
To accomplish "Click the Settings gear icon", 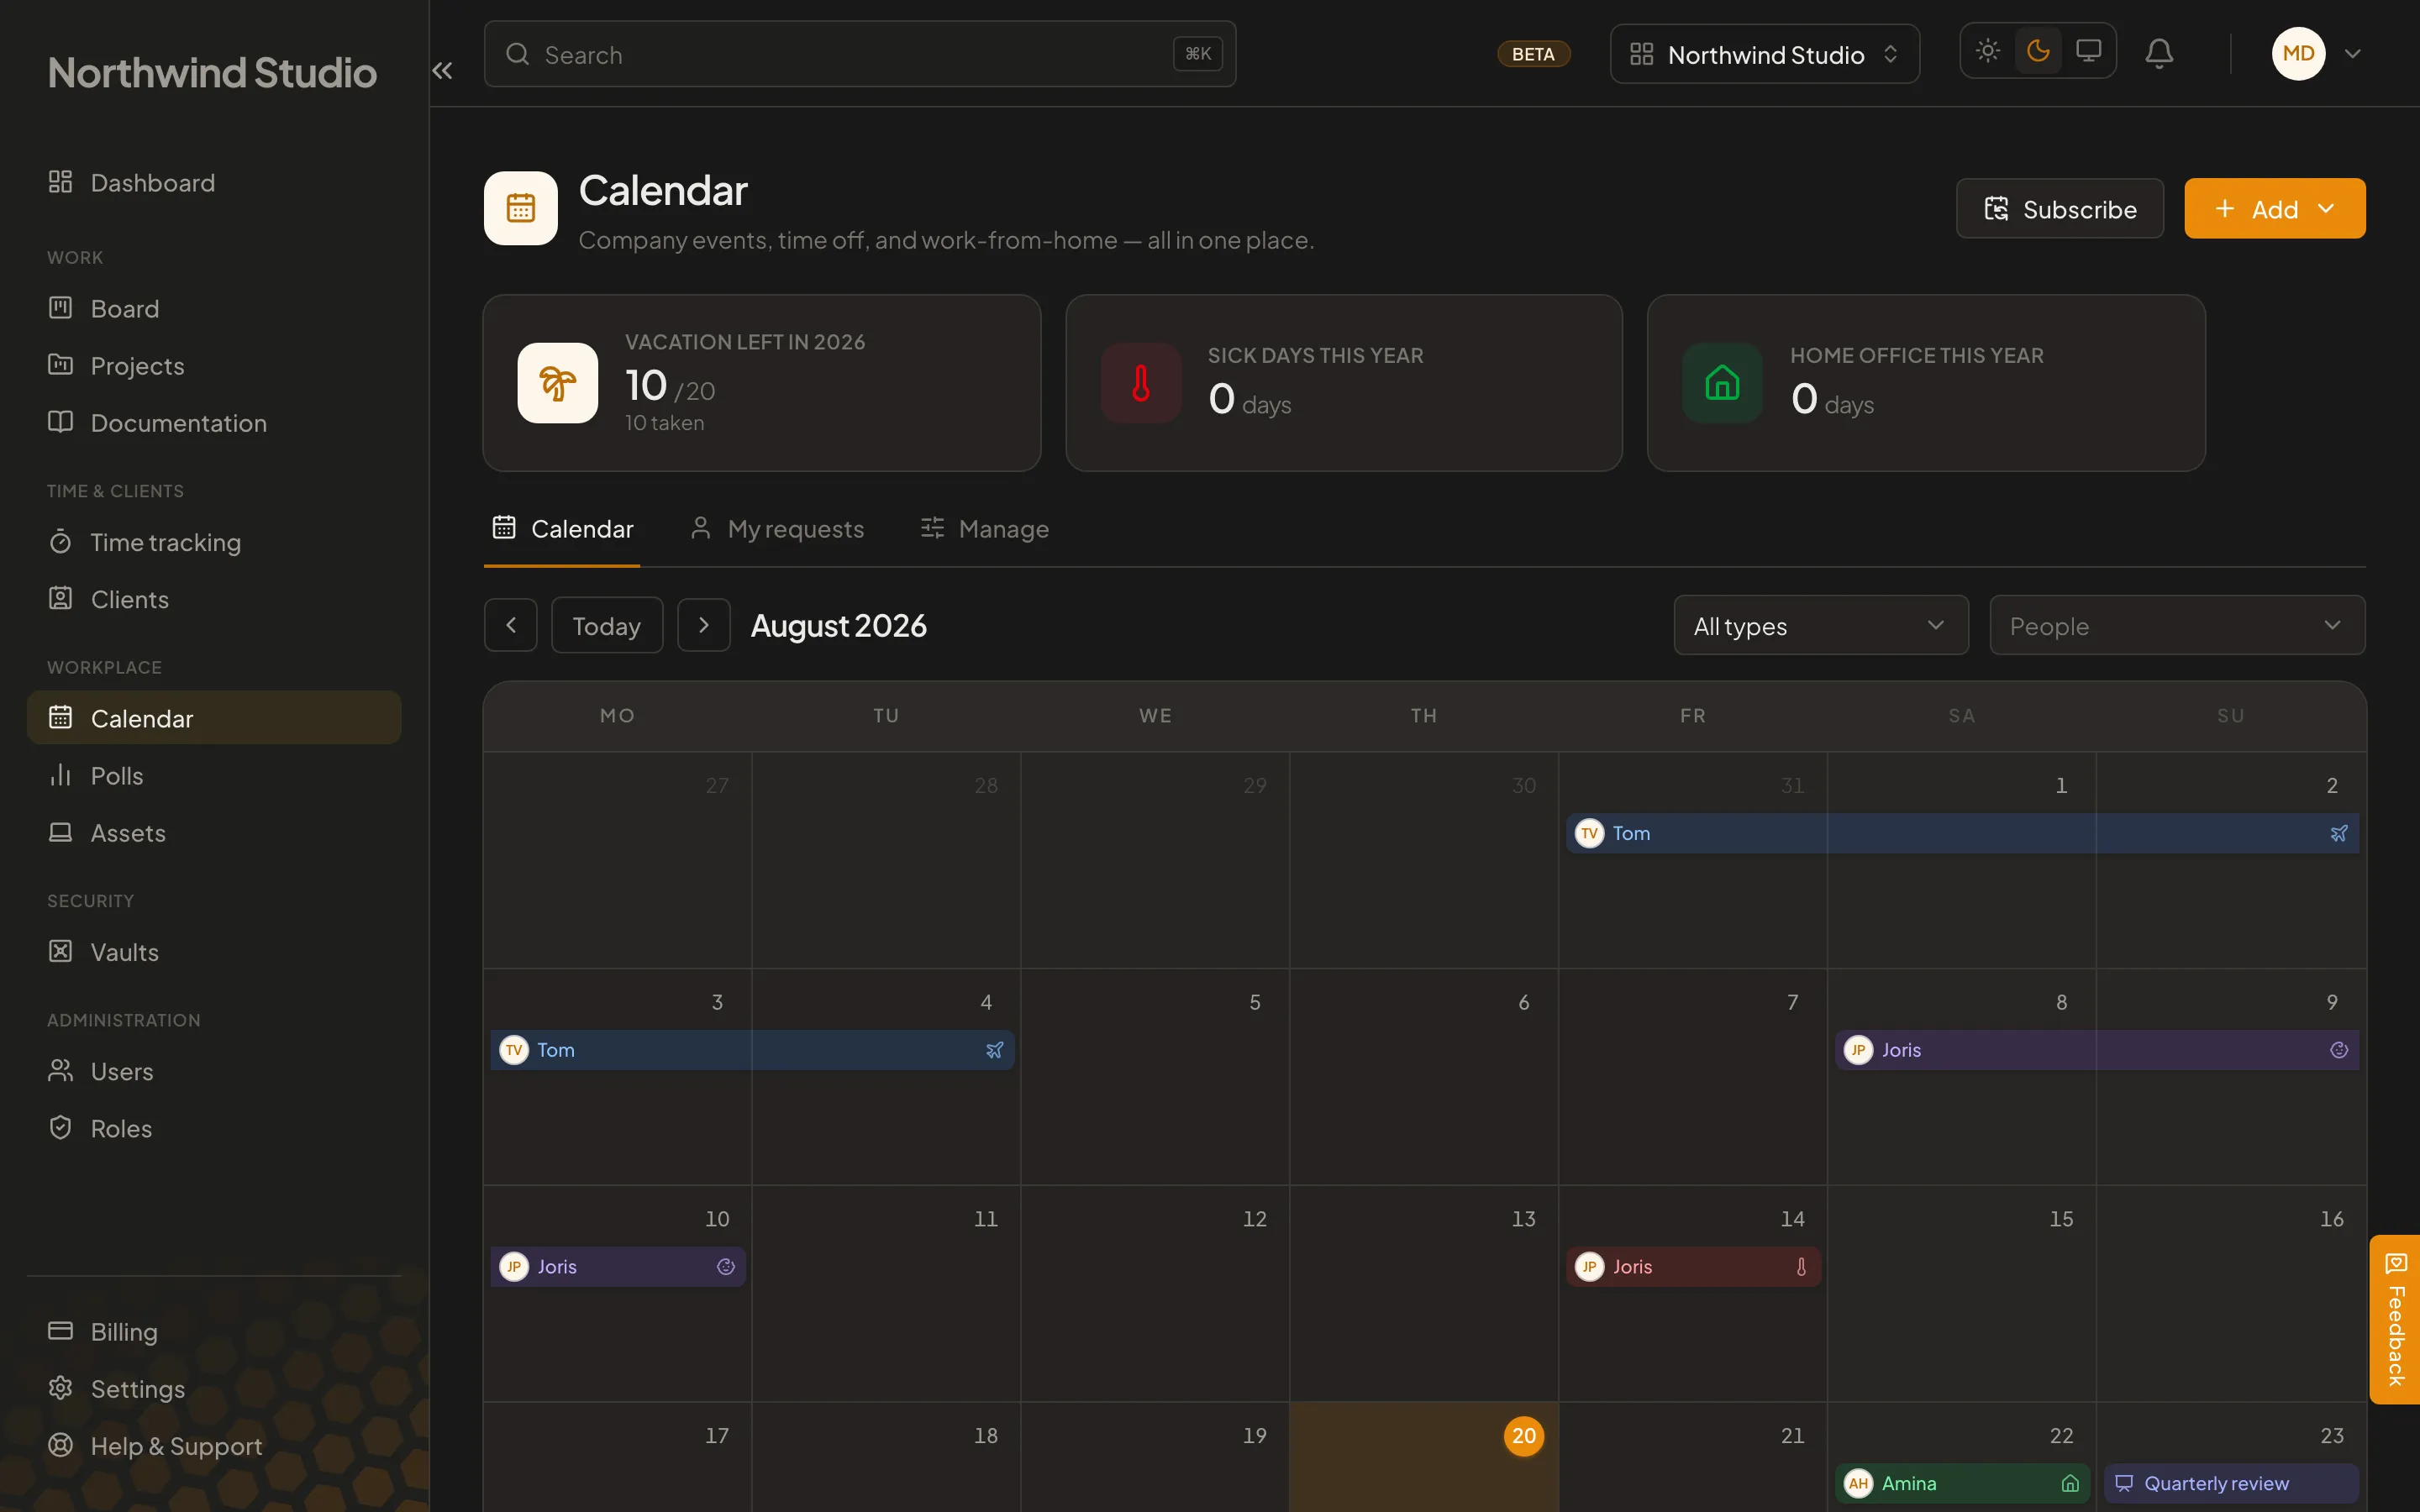I will pos(61,1388).
